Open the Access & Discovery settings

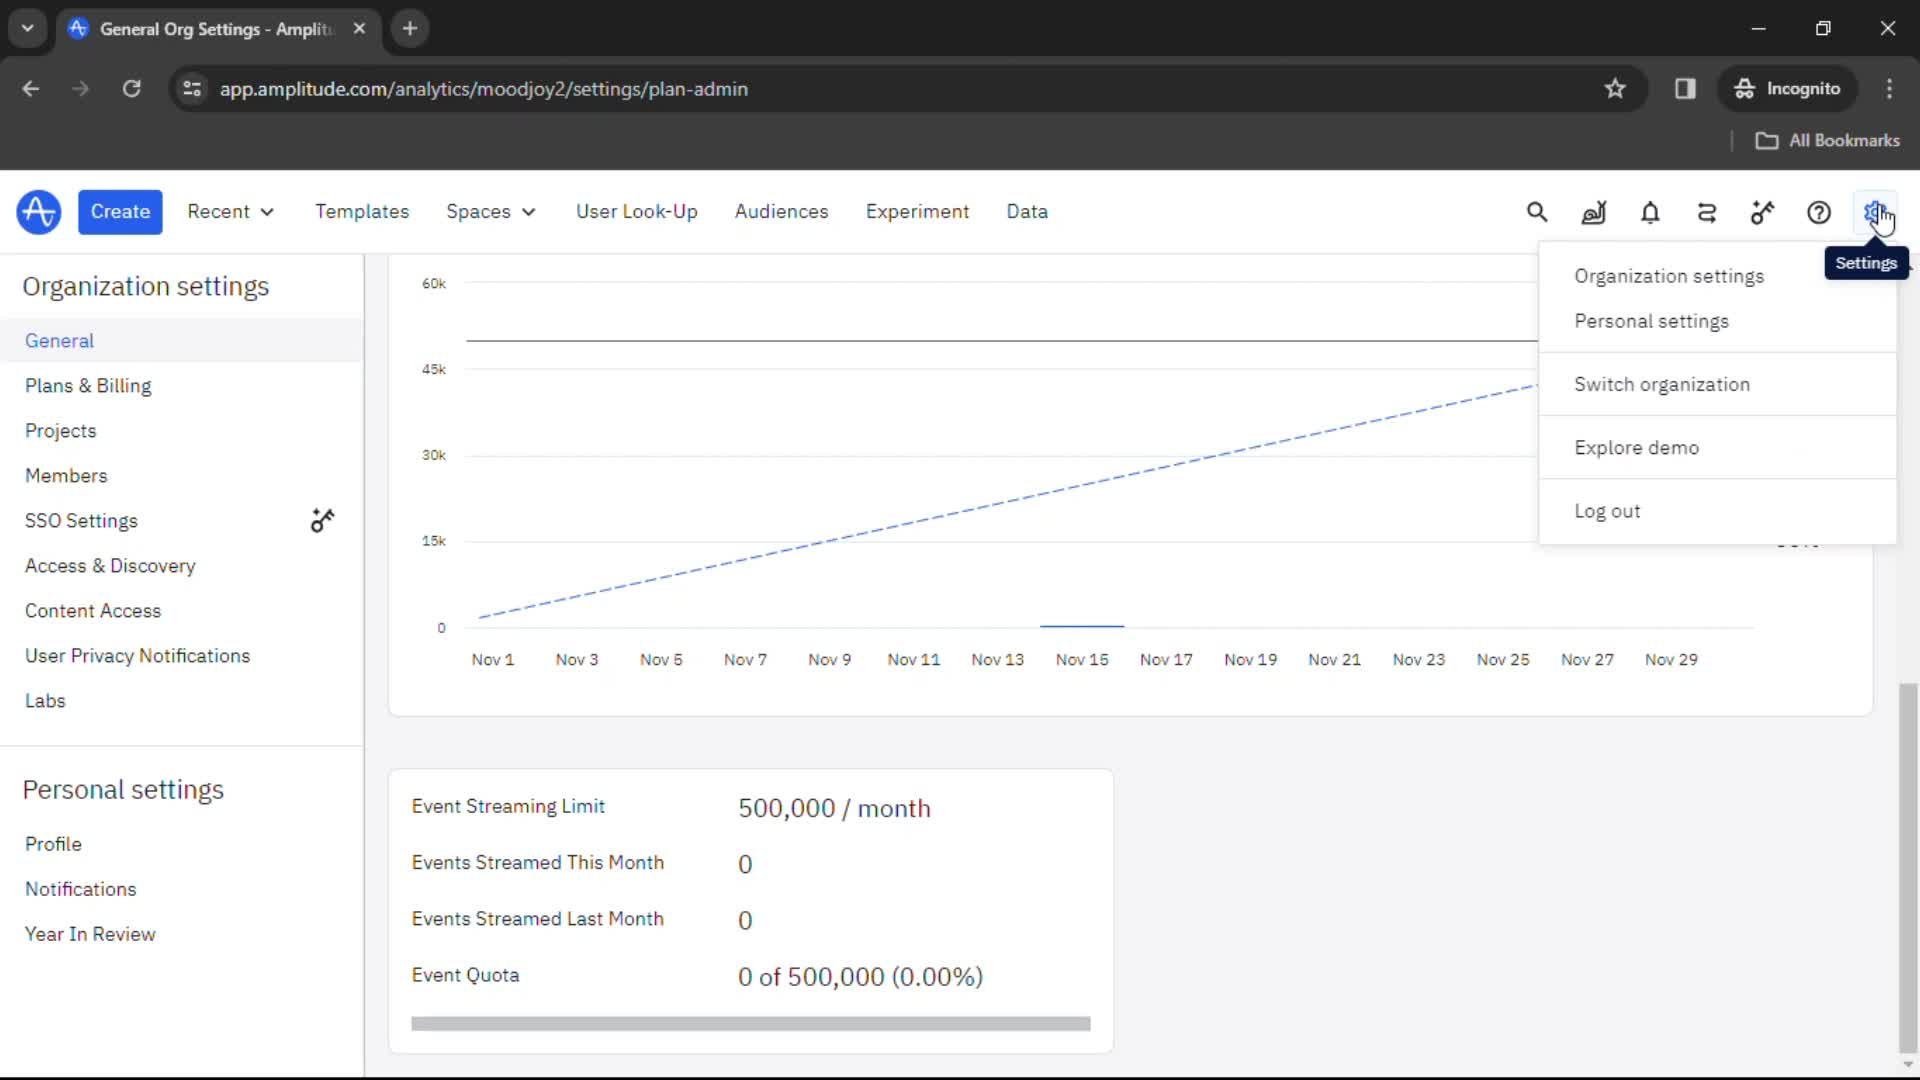pos(111,564)
